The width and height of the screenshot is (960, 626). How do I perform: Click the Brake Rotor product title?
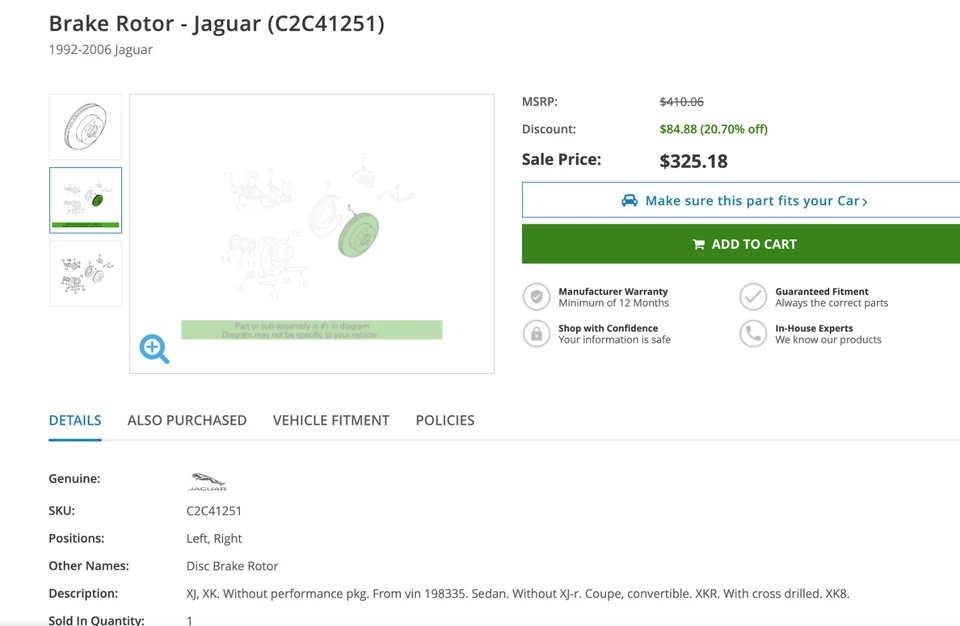(x=216, y=24)
